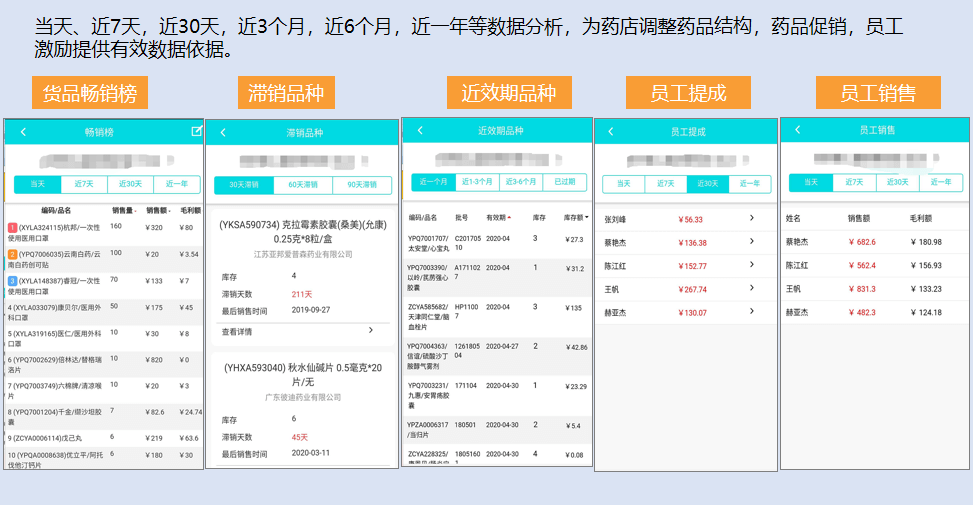Viewport: 973px width, 505px height.
Task: Click the 货品畅销榜 orange label
Action: coord(90,93)
